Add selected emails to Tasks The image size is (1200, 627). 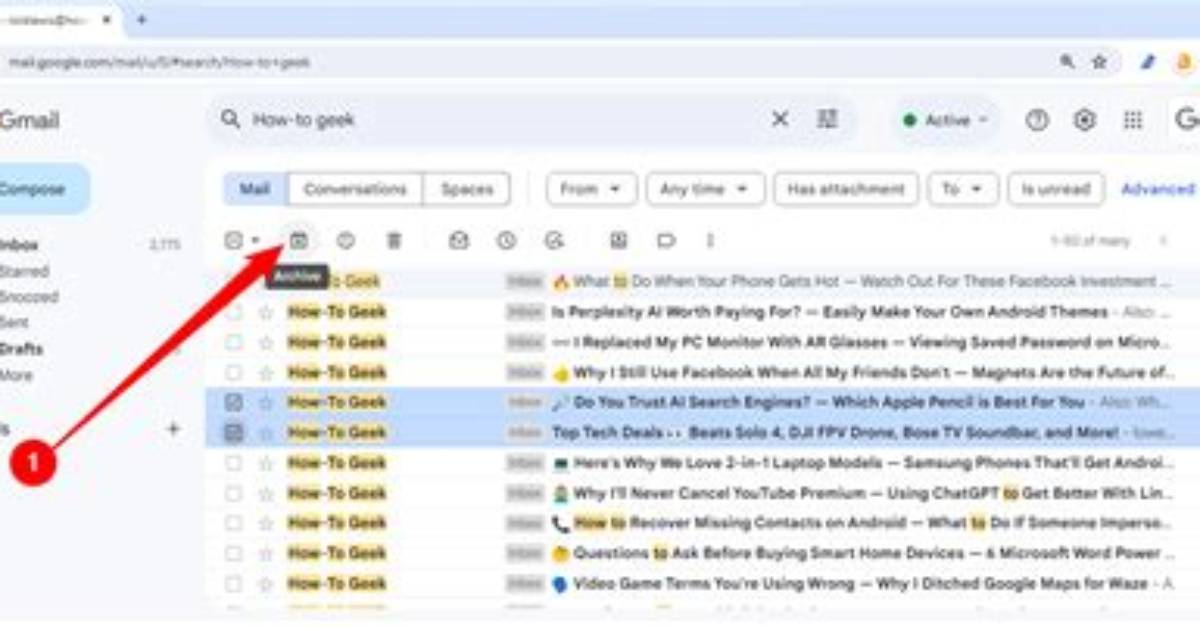(554, 240)
